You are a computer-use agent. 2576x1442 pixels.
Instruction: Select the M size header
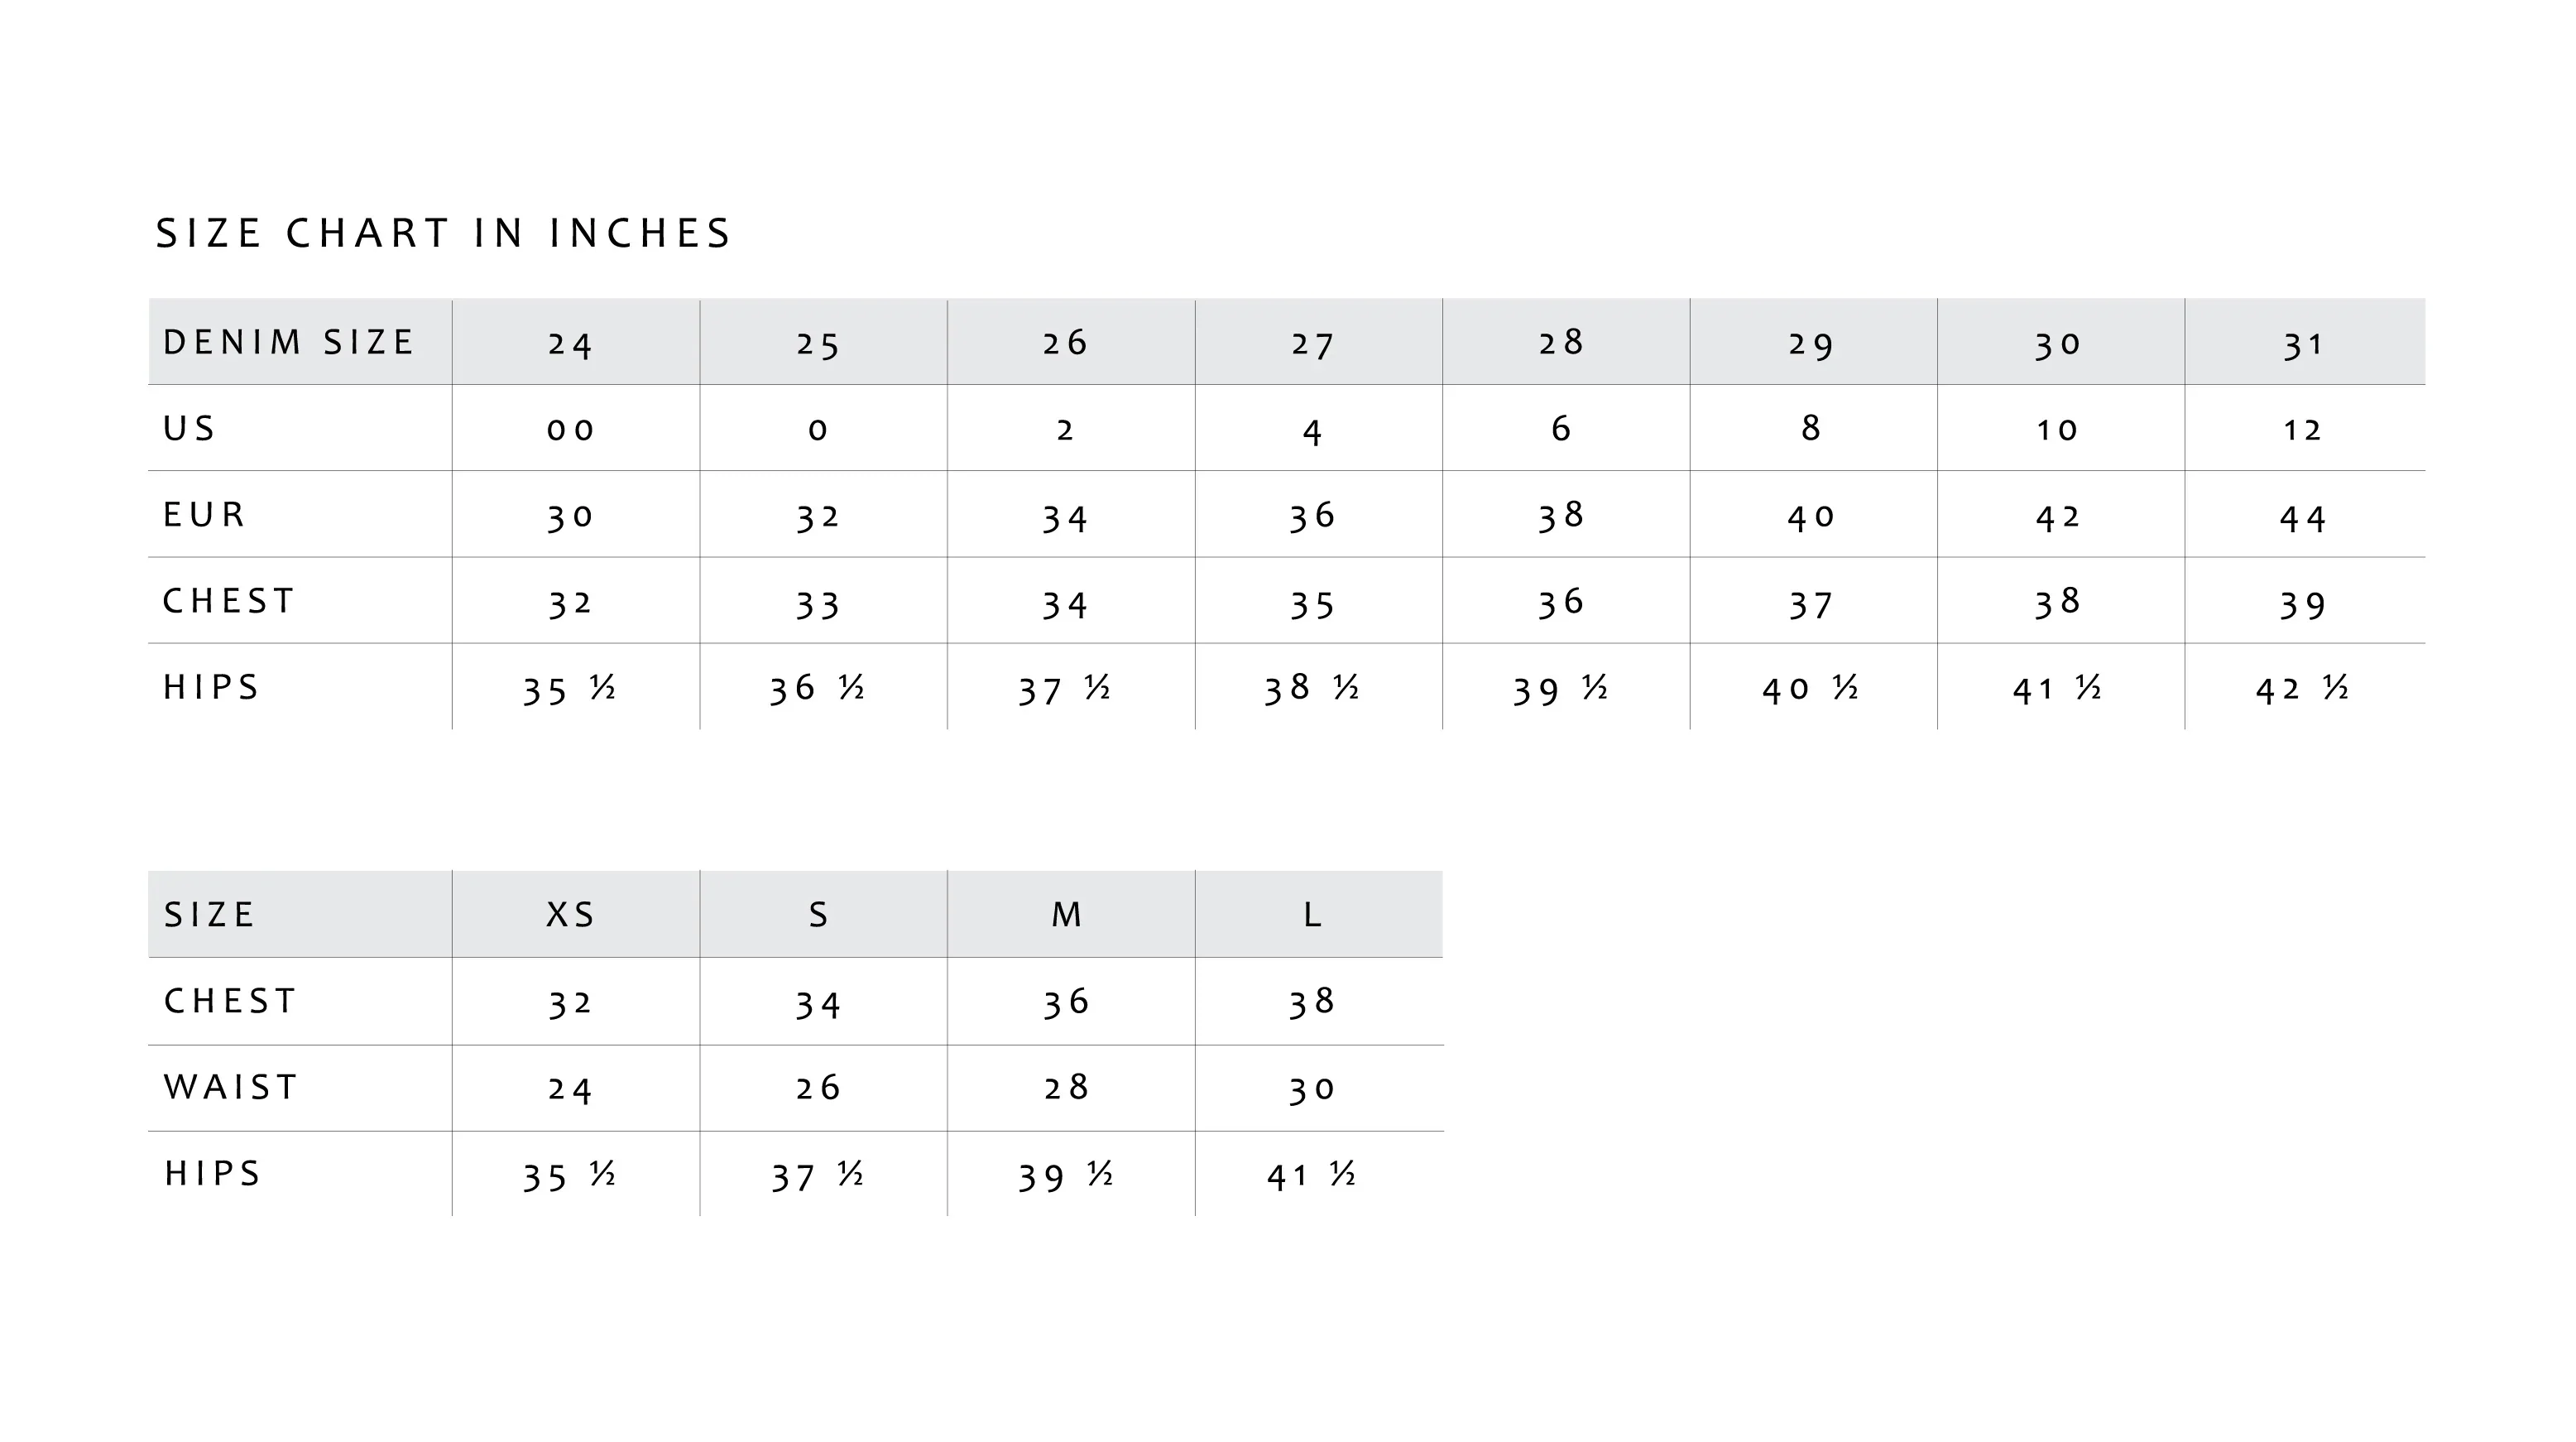(1066, 914)
